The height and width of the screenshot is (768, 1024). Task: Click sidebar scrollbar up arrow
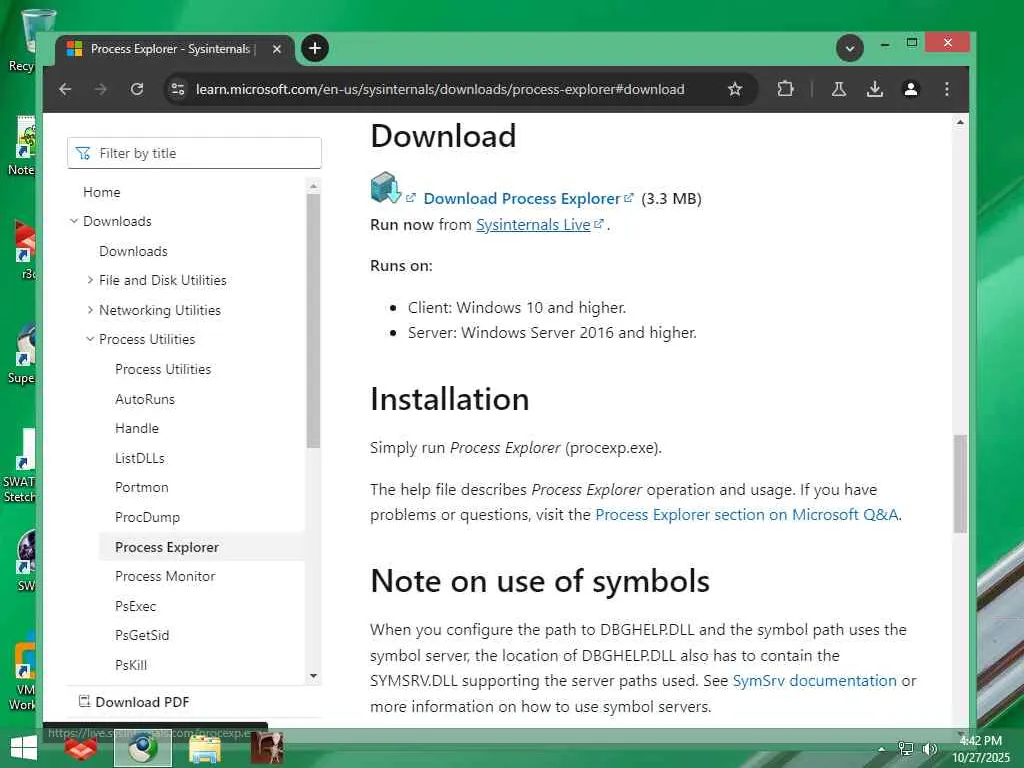(x=313, y=186)
